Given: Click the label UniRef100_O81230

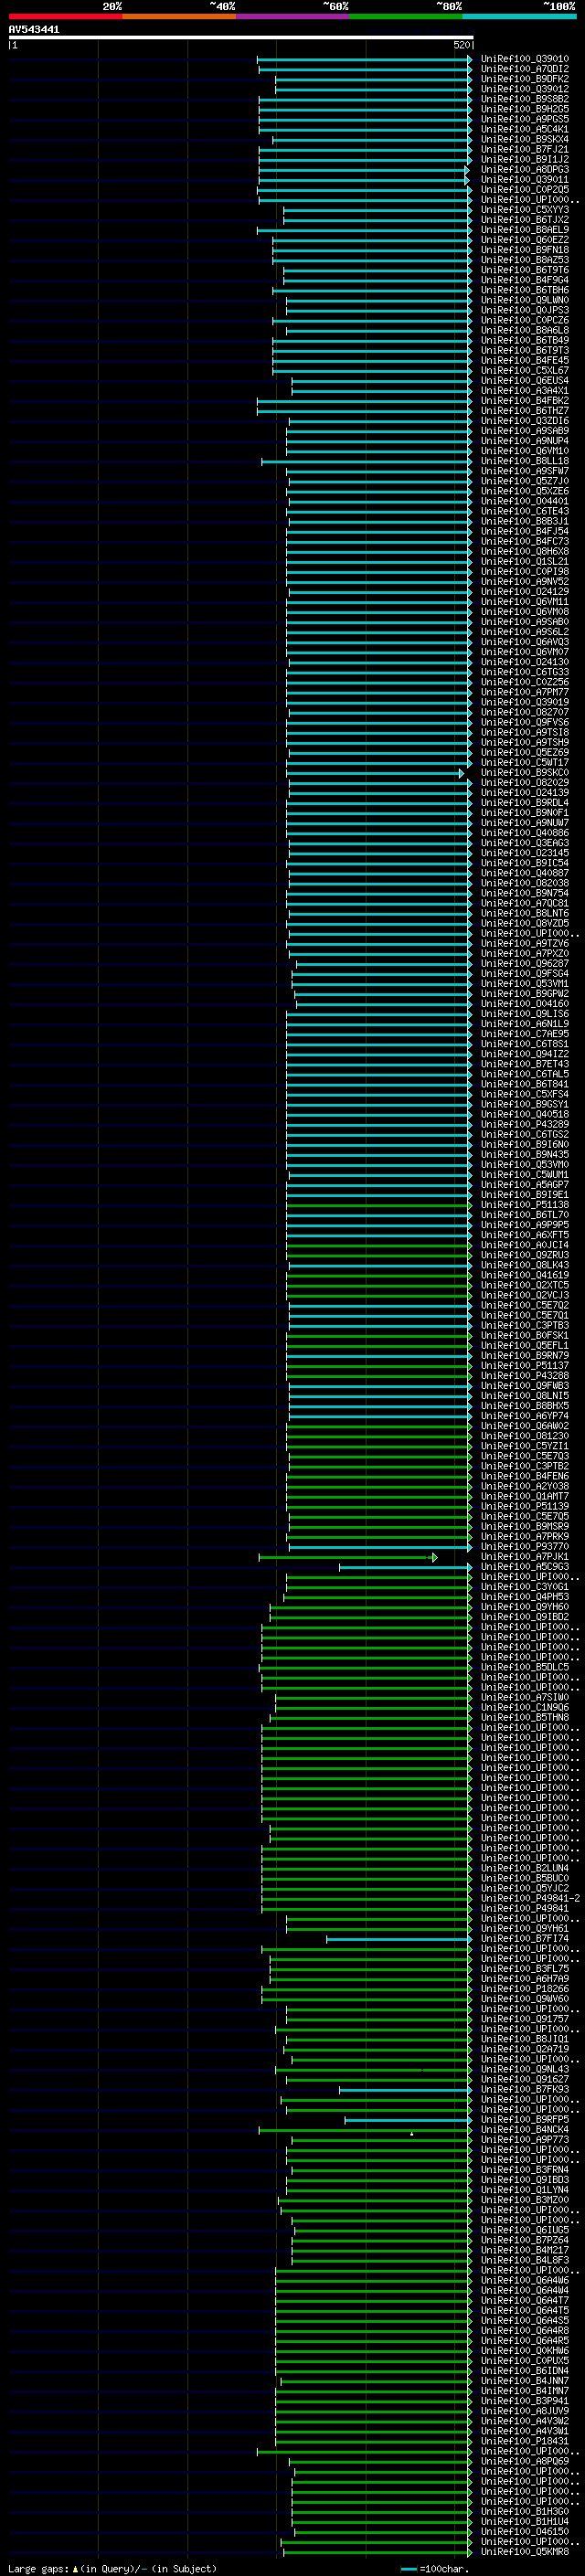Looking at the screenshot, I should [x=525, y=1436].
